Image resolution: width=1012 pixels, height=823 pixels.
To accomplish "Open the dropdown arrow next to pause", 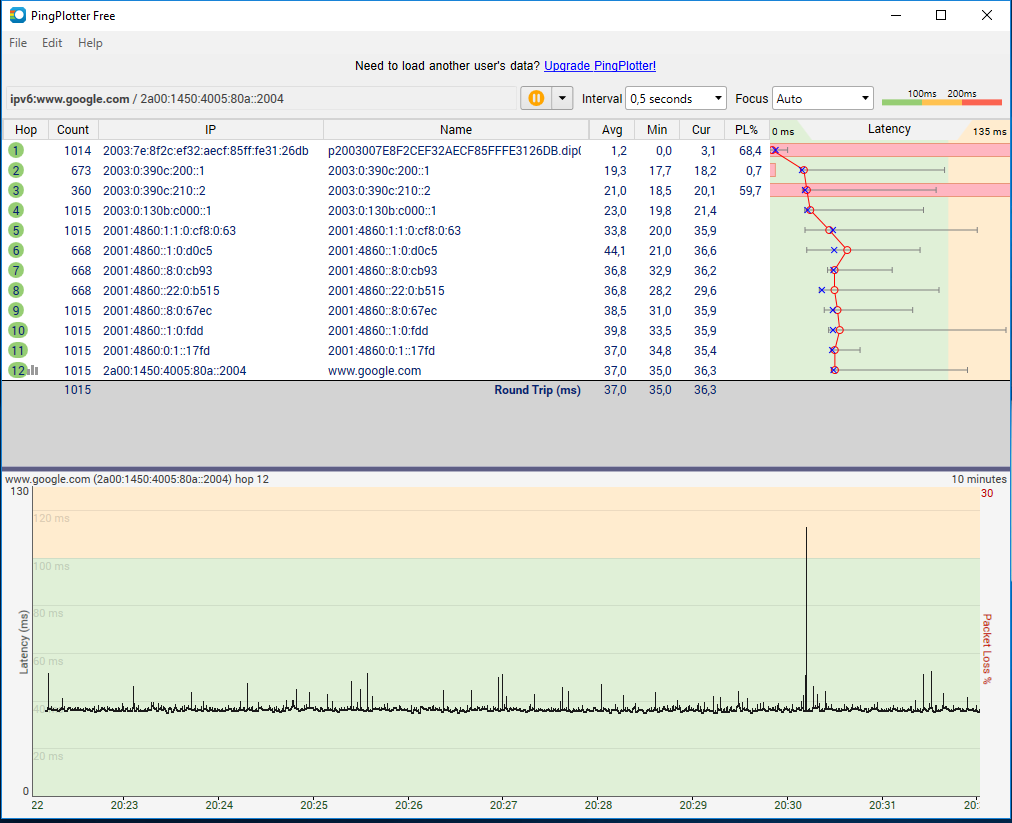I will coord(562,98).
